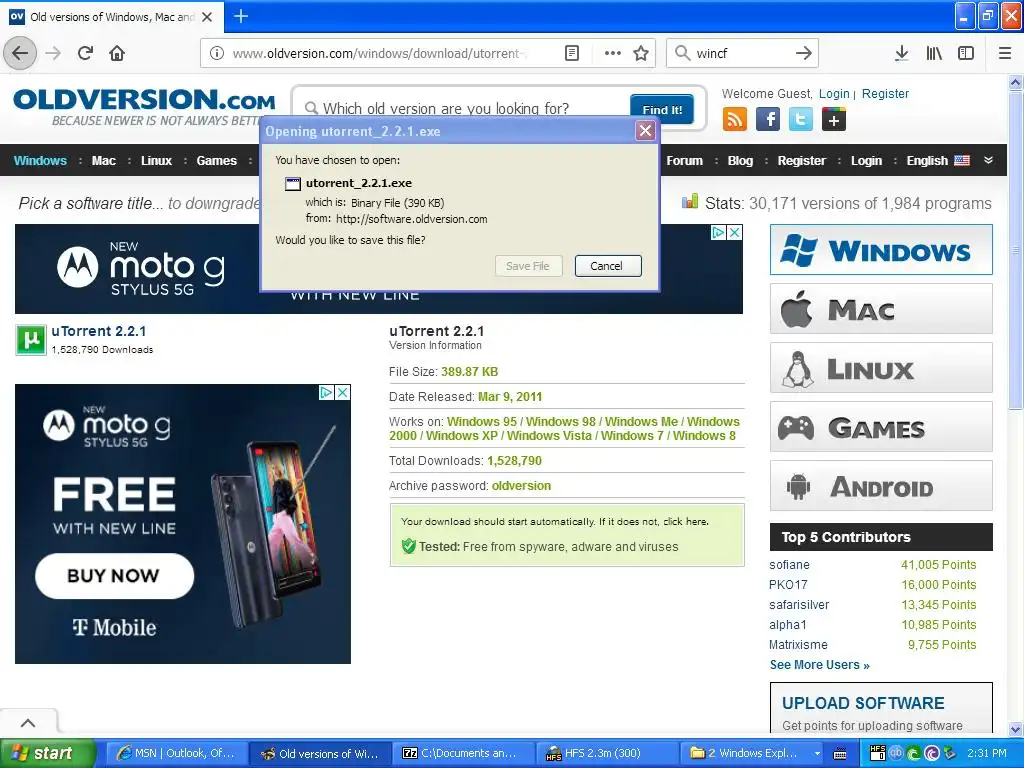Screen dimensions: 1024x768
Task: Expand the bottom-left collapse chevron tab
Action: (x=28, y=722)
